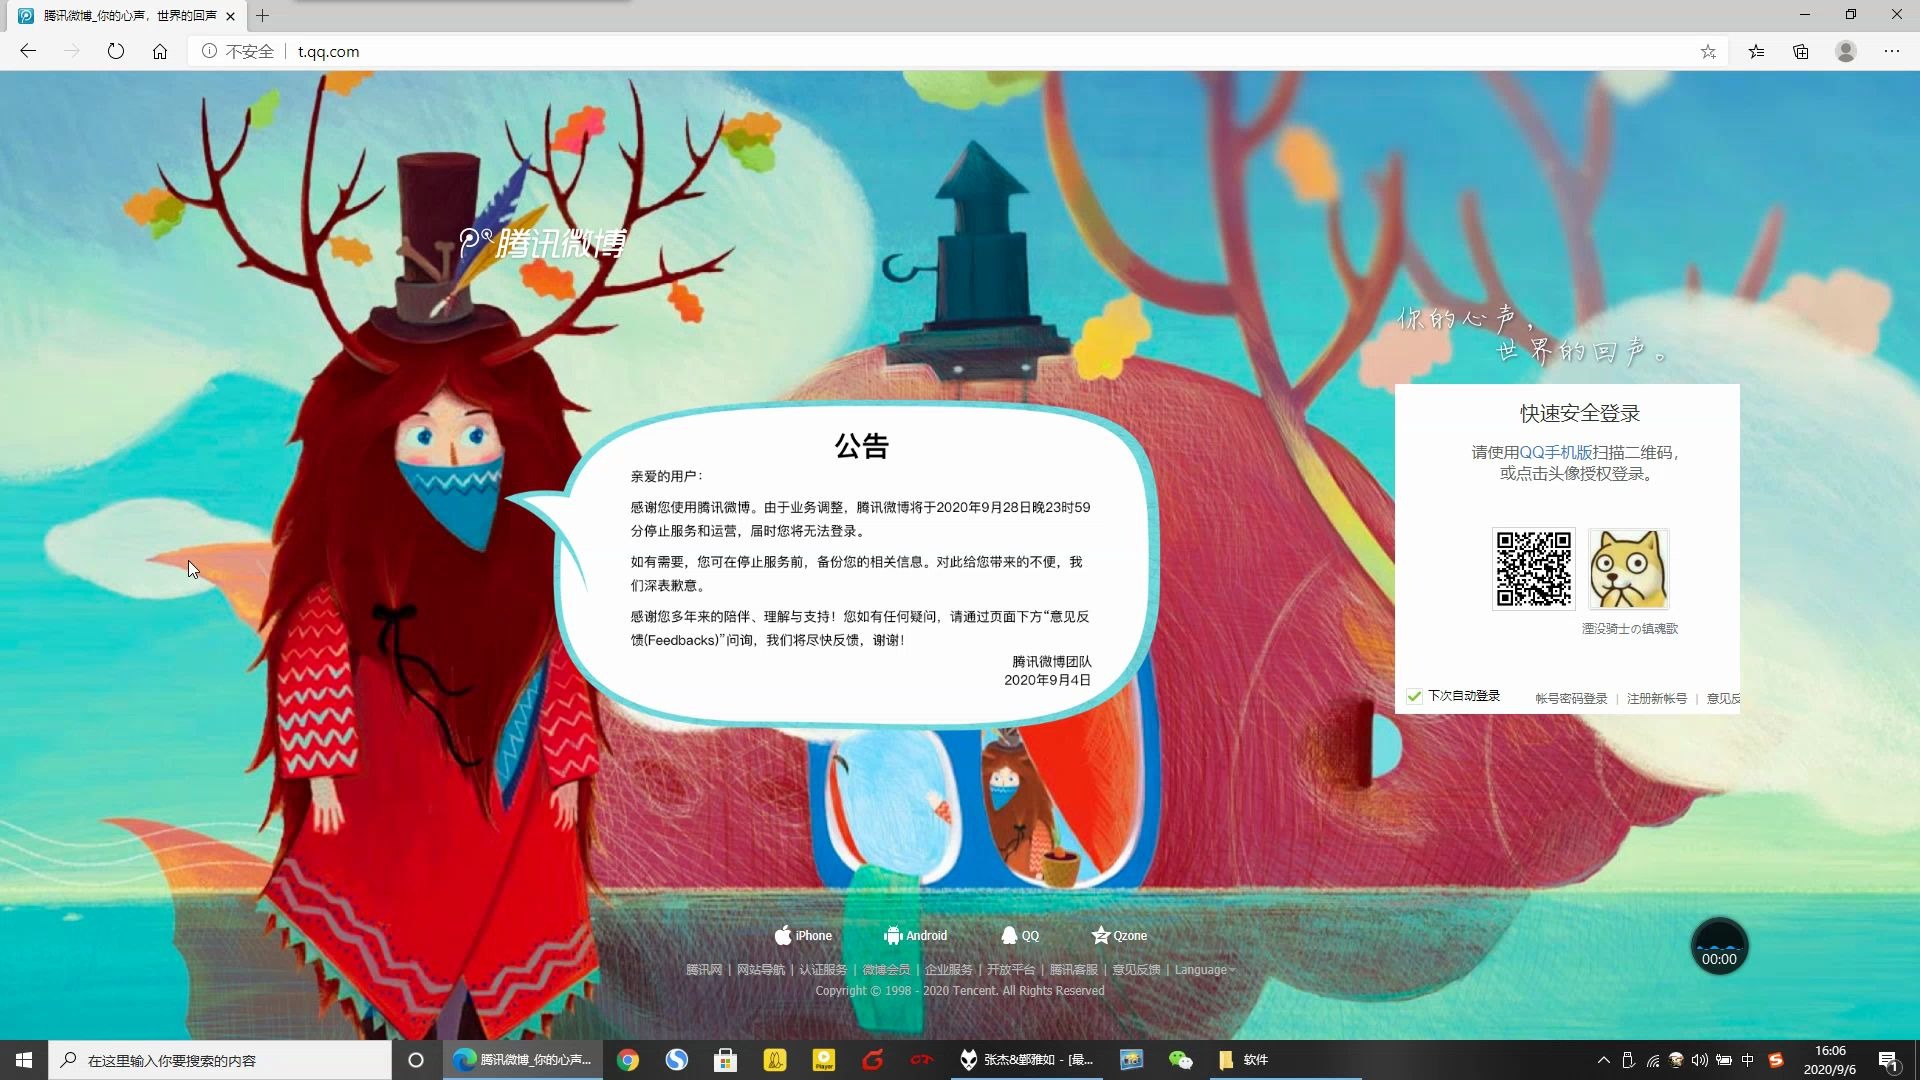Open the QQ footer link
The height and width of the screenshot is (1080, 1920).
point(1020,935)
